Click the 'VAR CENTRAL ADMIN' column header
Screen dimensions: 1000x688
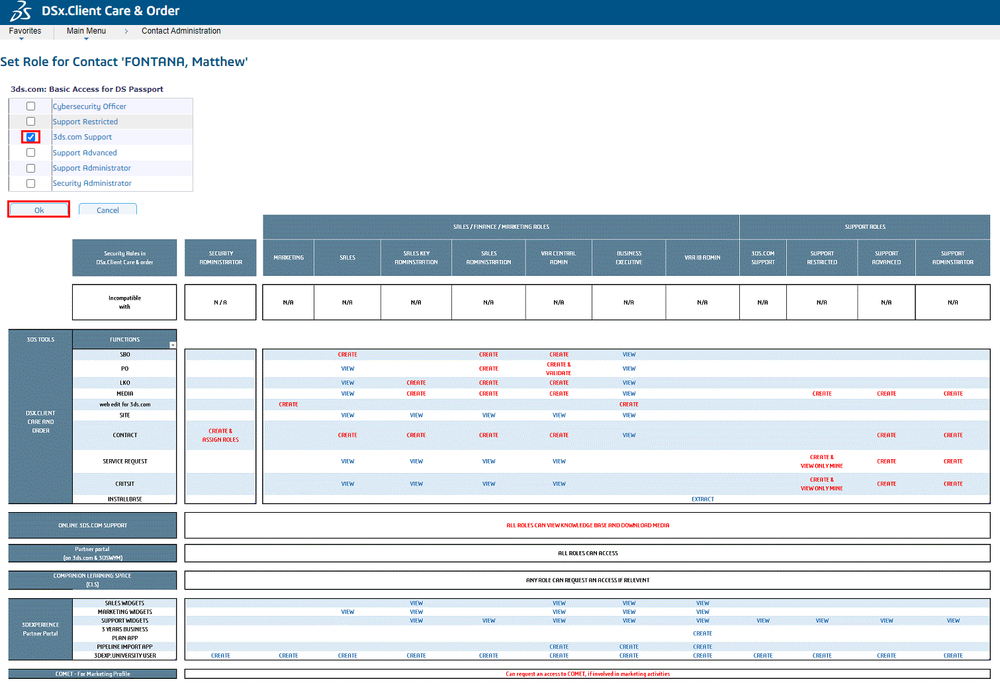point(559,258)
